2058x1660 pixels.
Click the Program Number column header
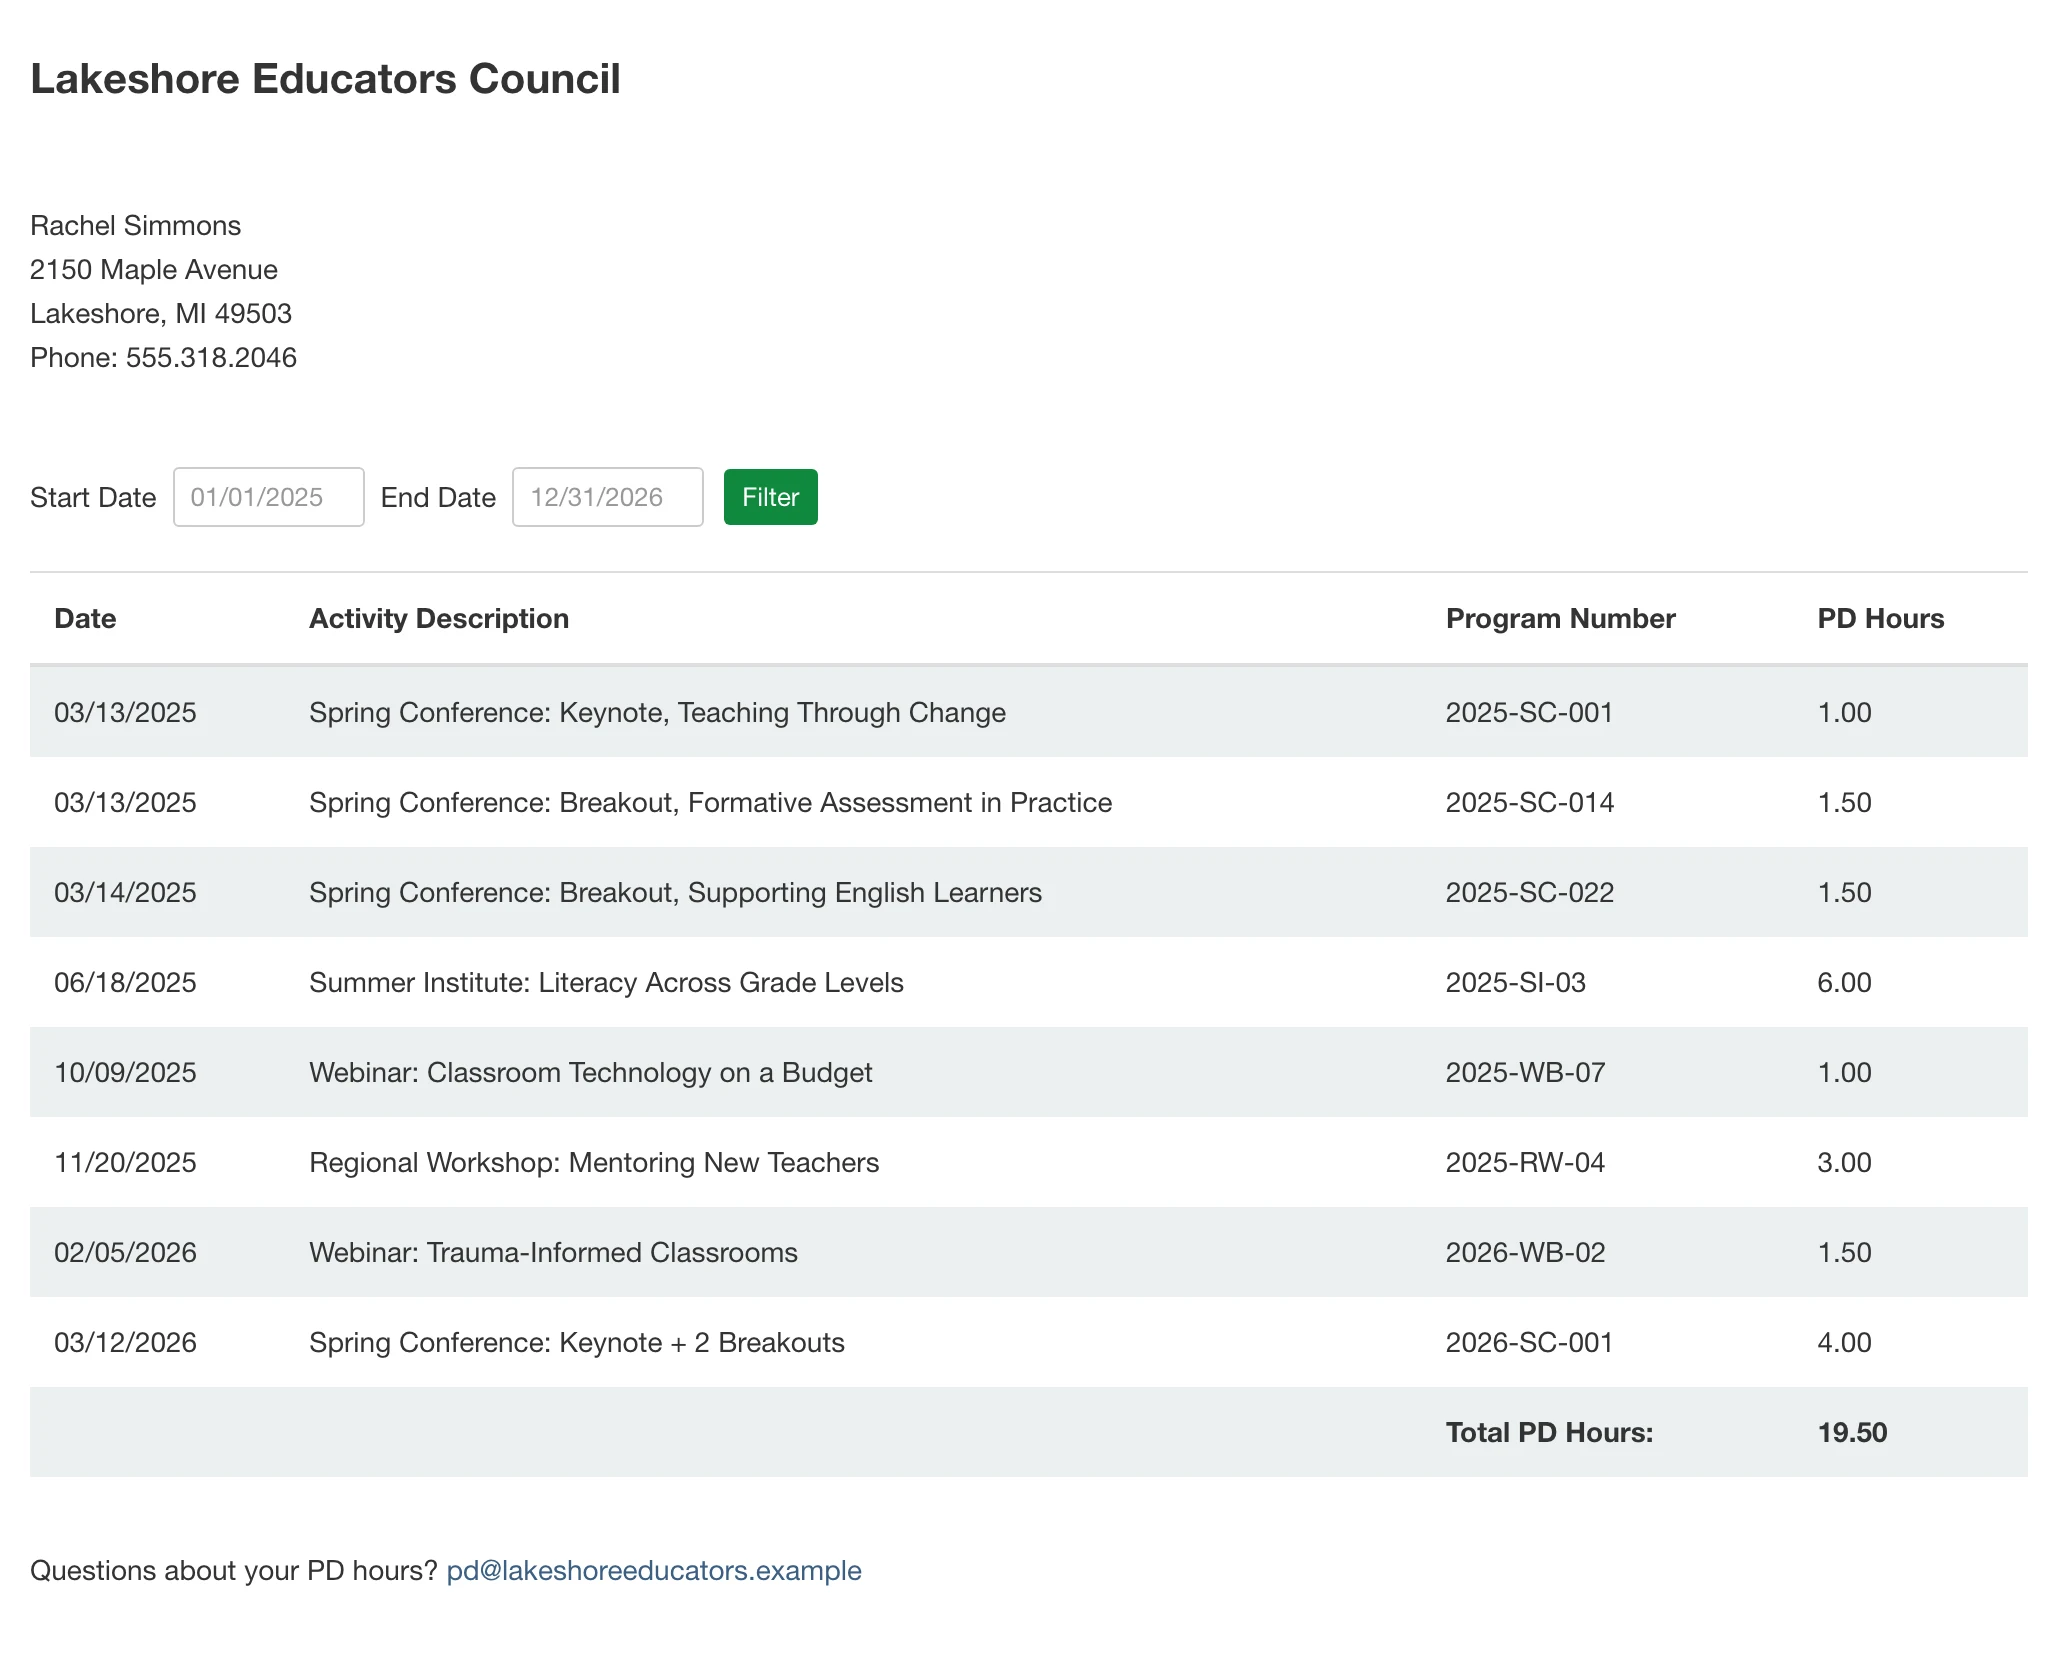pyautogui.click(x=1561, y=618)
